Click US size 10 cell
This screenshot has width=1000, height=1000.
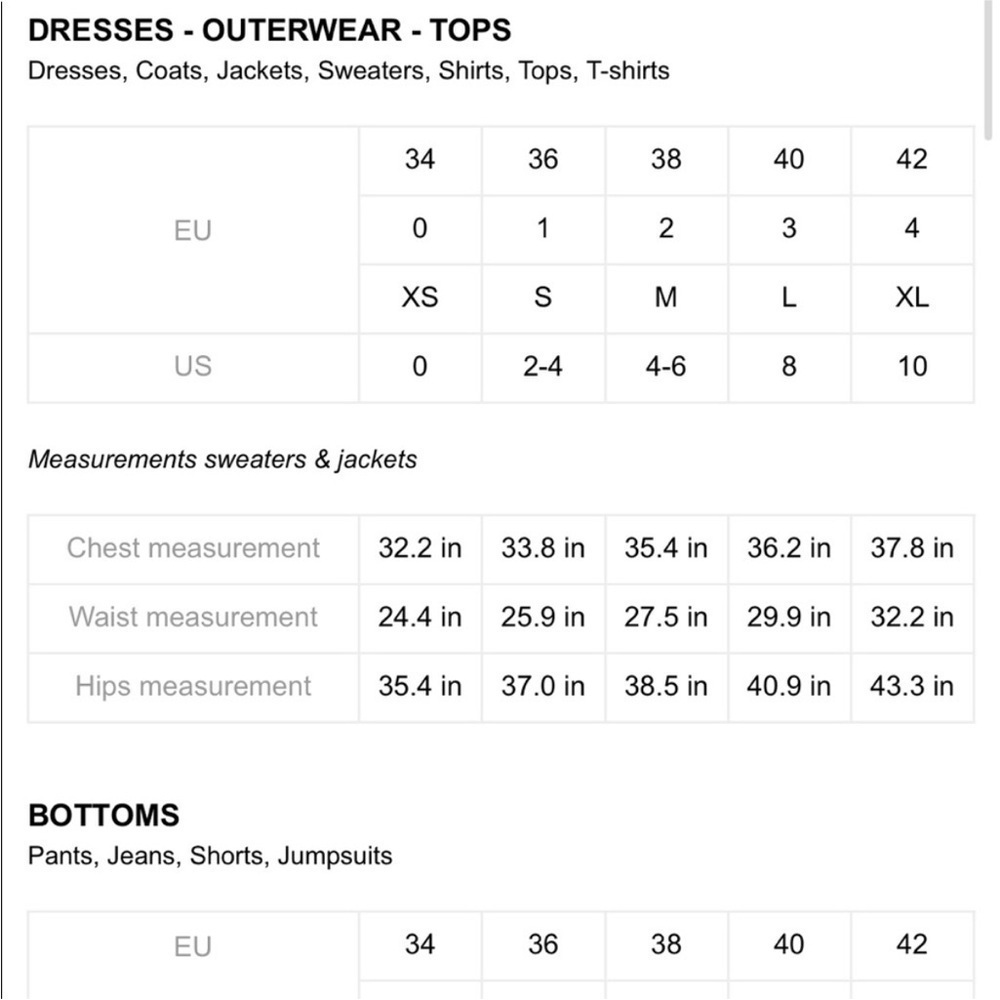click(x=912, y=367)
